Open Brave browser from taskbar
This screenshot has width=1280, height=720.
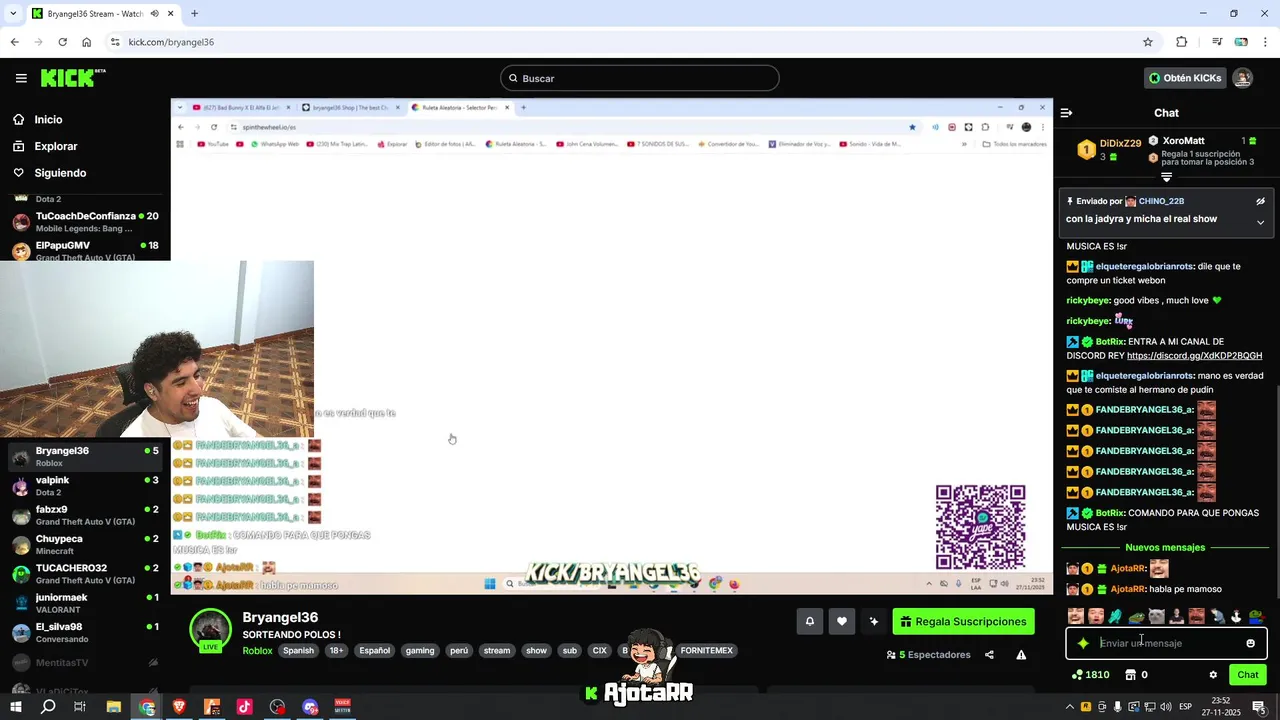180,707
